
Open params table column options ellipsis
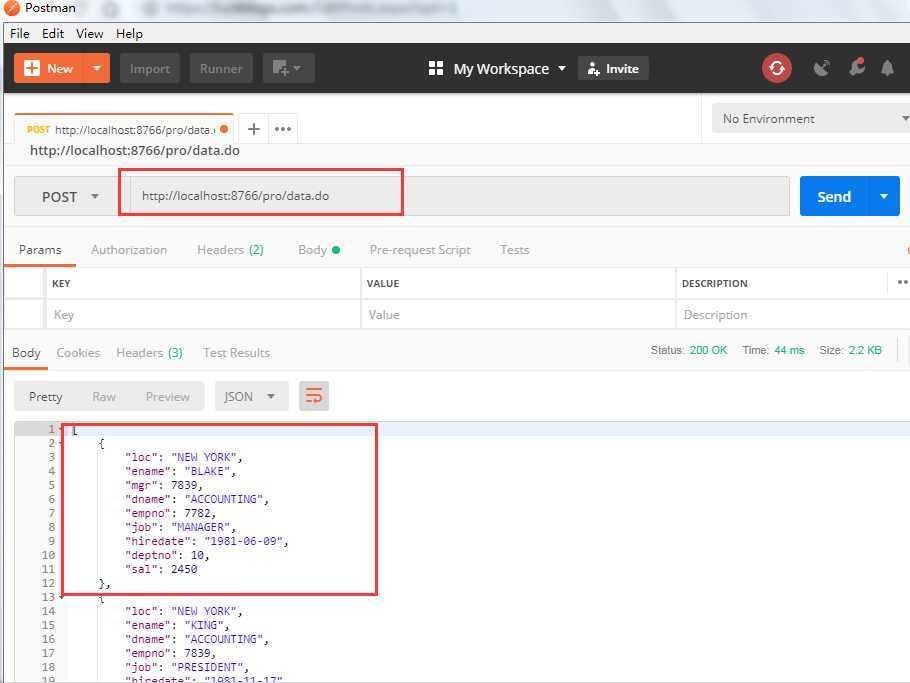(x=902, y=283)
